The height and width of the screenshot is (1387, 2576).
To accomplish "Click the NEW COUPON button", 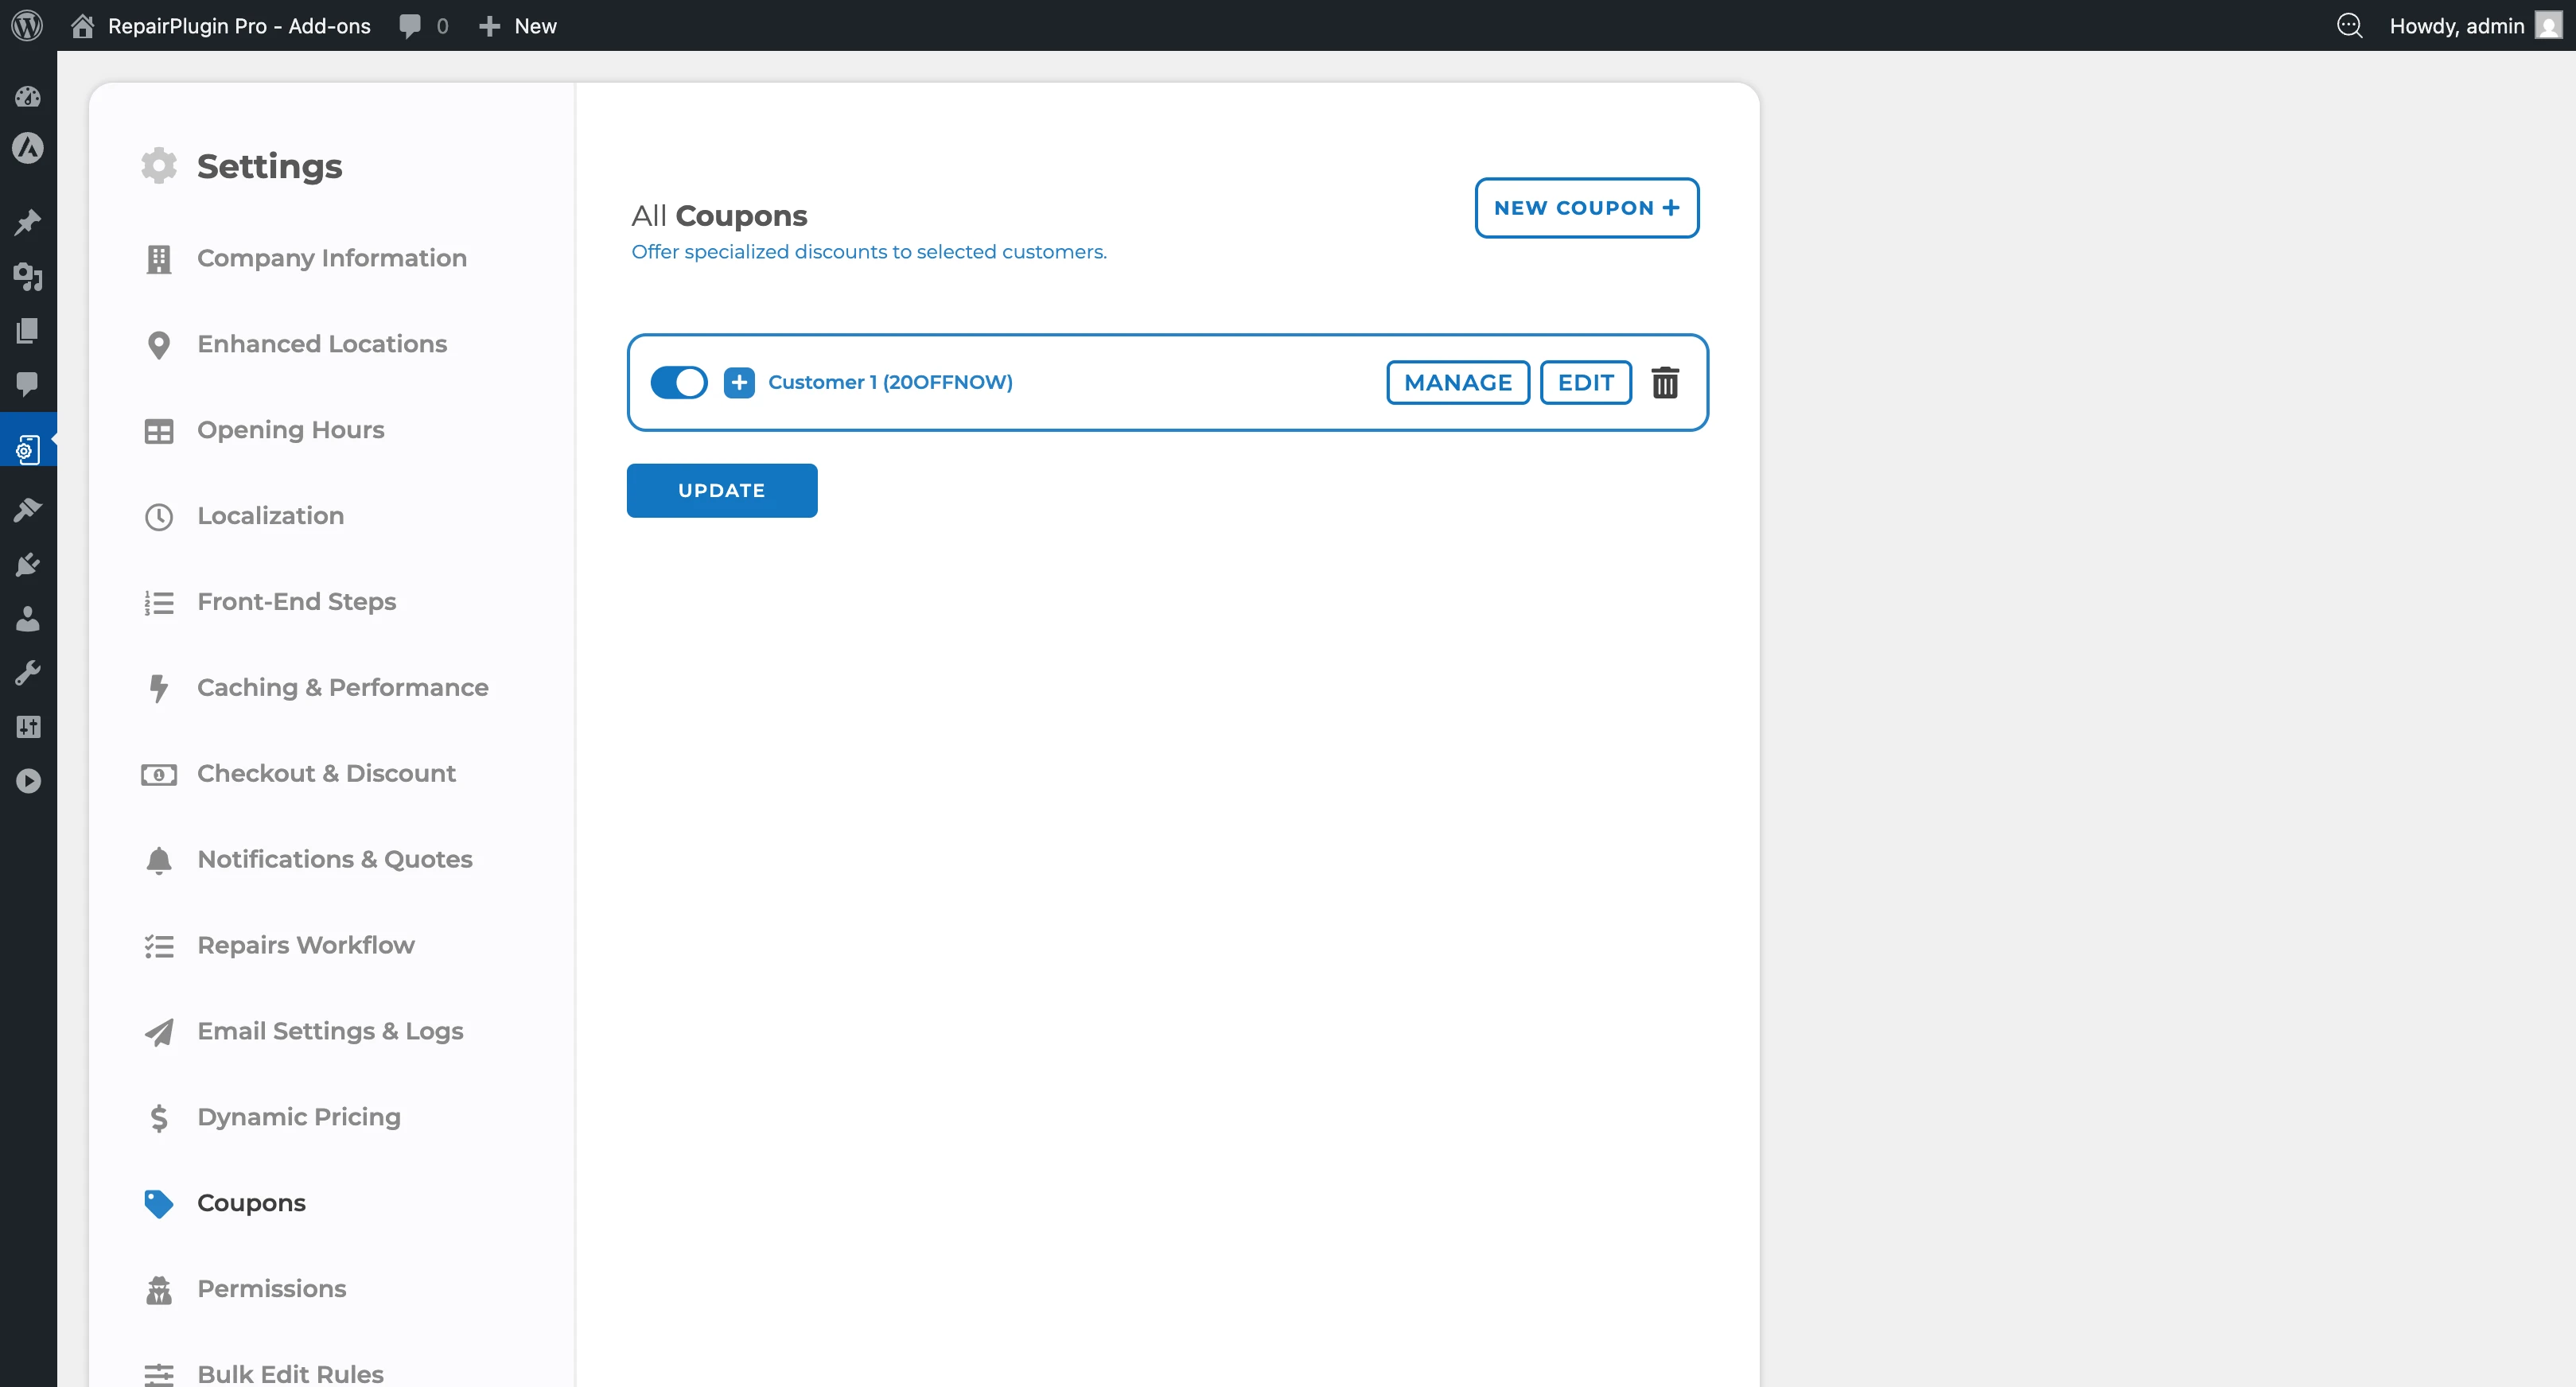I will pyautogui.click(x=1586, y=207).
